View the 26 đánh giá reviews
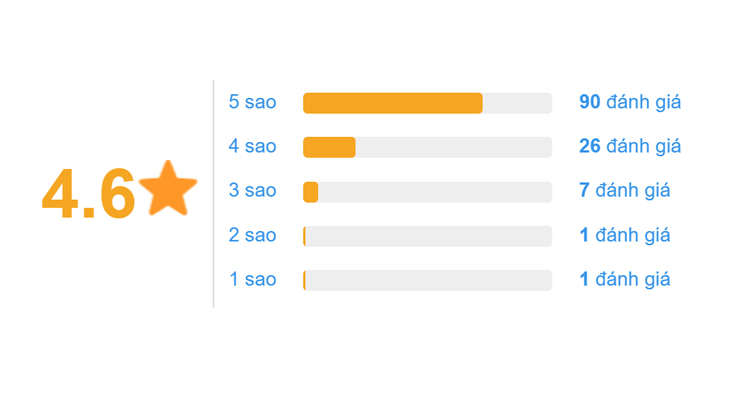The image size is (730, 400). tap(630, 146)
